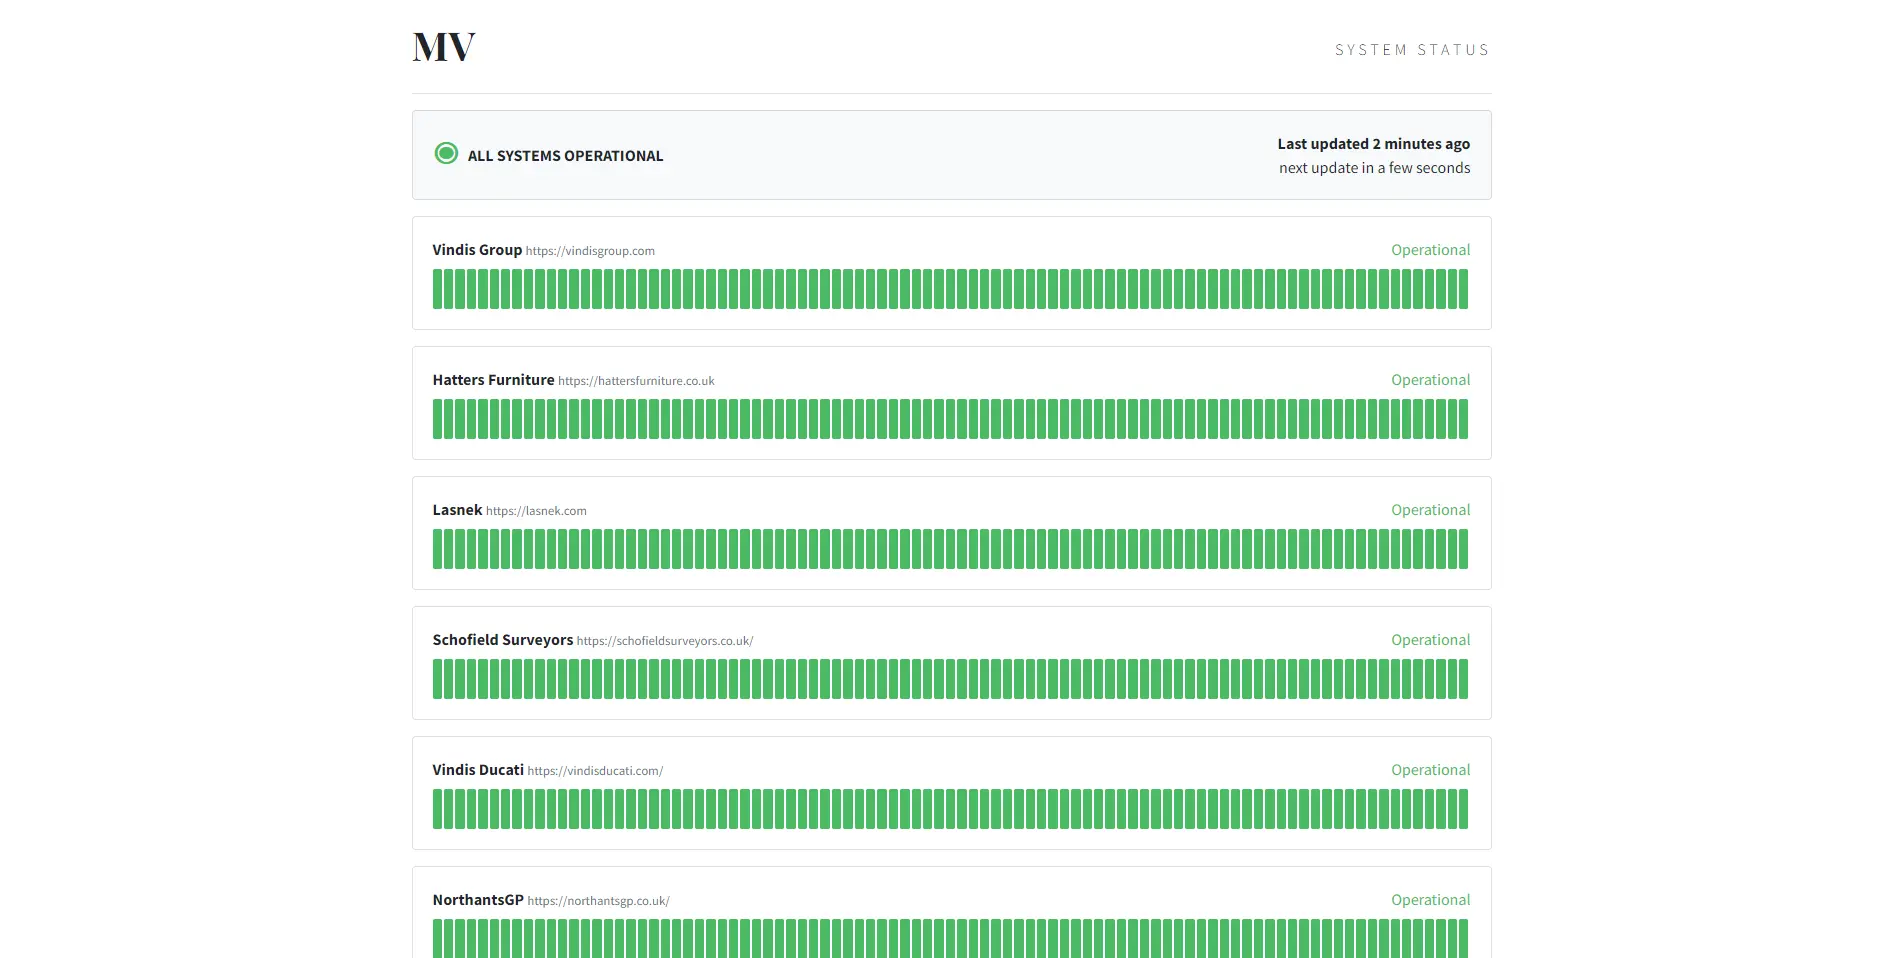Click the Schofield Surveyors uptime bar
The width and height of the screenshot is (1902, 958).
pos(950,679)
